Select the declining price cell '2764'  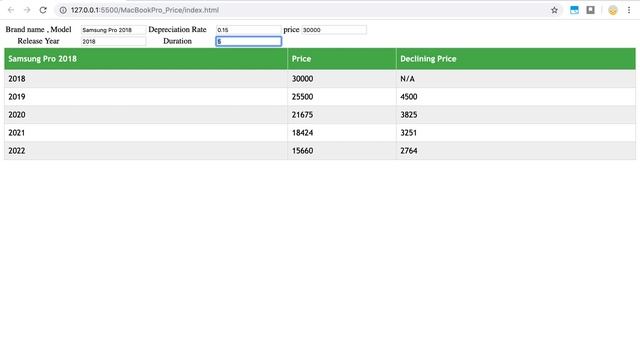point(516,151)
